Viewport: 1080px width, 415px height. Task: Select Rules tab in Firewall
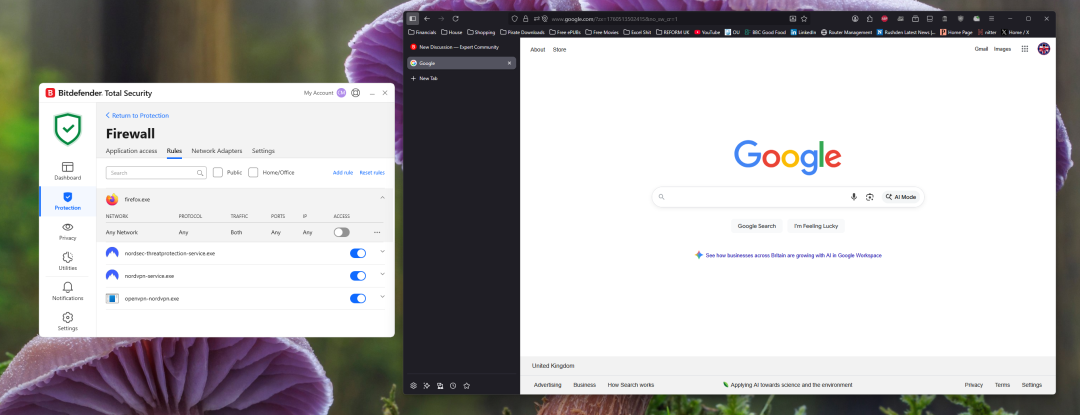click(174, 151)
